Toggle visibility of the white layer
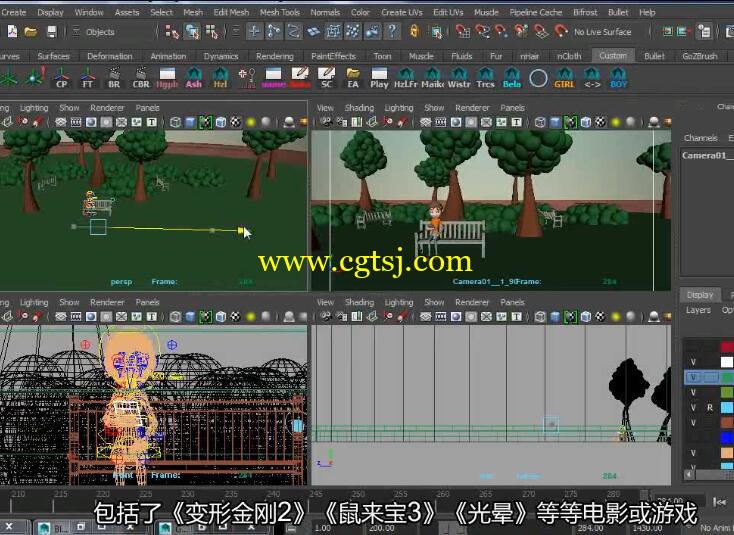The height and width of the screenshot is (535, 734). tap(693, 362)
